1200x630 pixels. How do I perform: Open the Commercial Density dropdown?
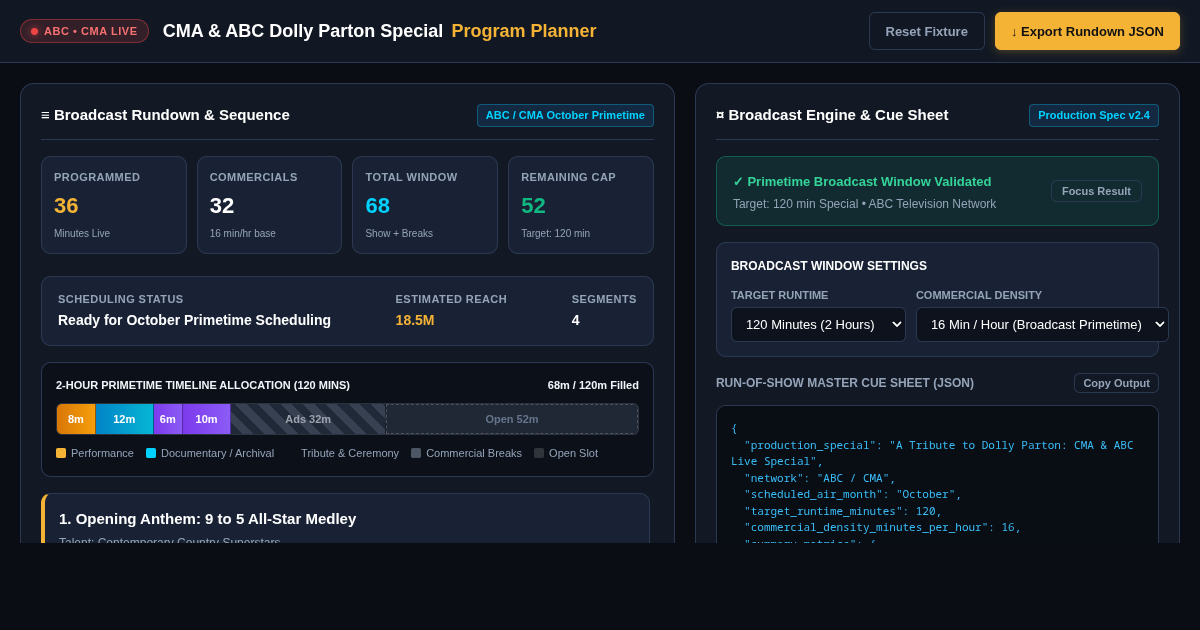click(x=1042, y=324)
